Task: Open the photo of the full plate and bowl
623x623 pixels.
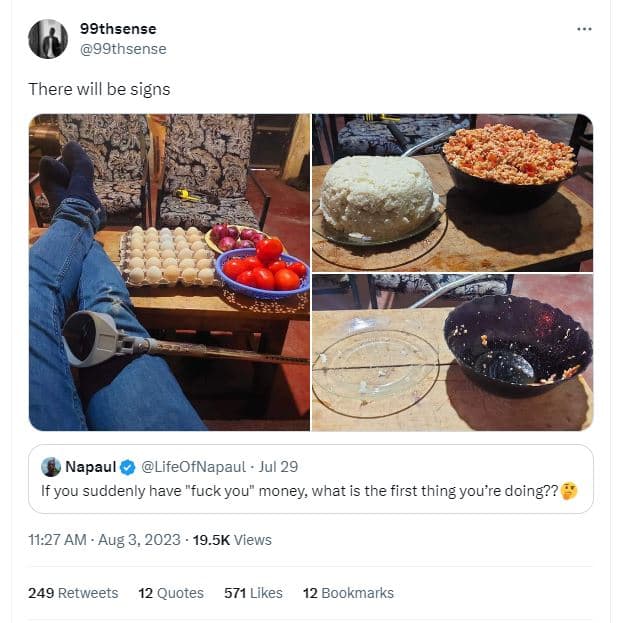Action: 452,191
